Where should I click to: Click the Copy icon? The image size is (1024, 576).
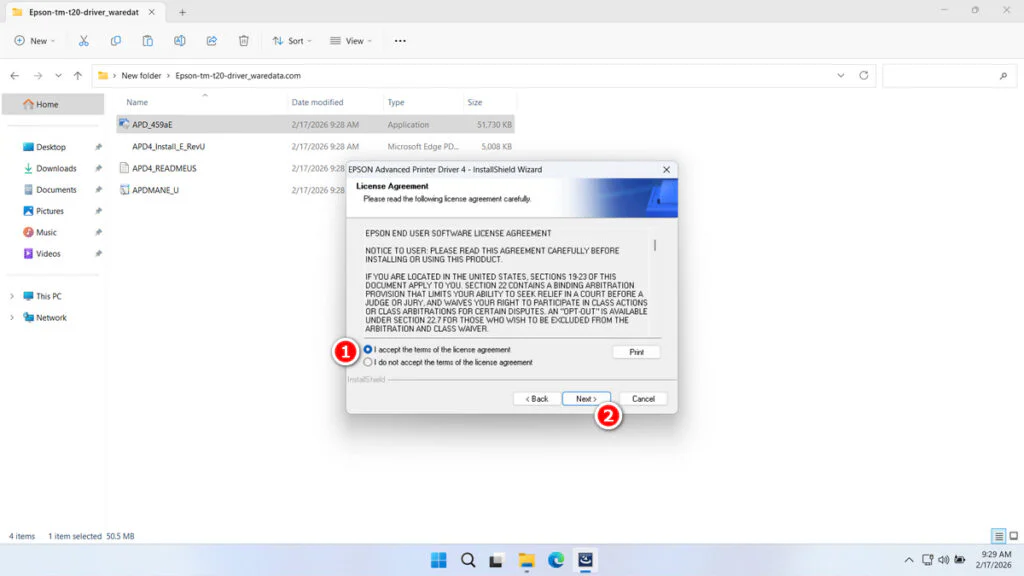pos(115,40)
